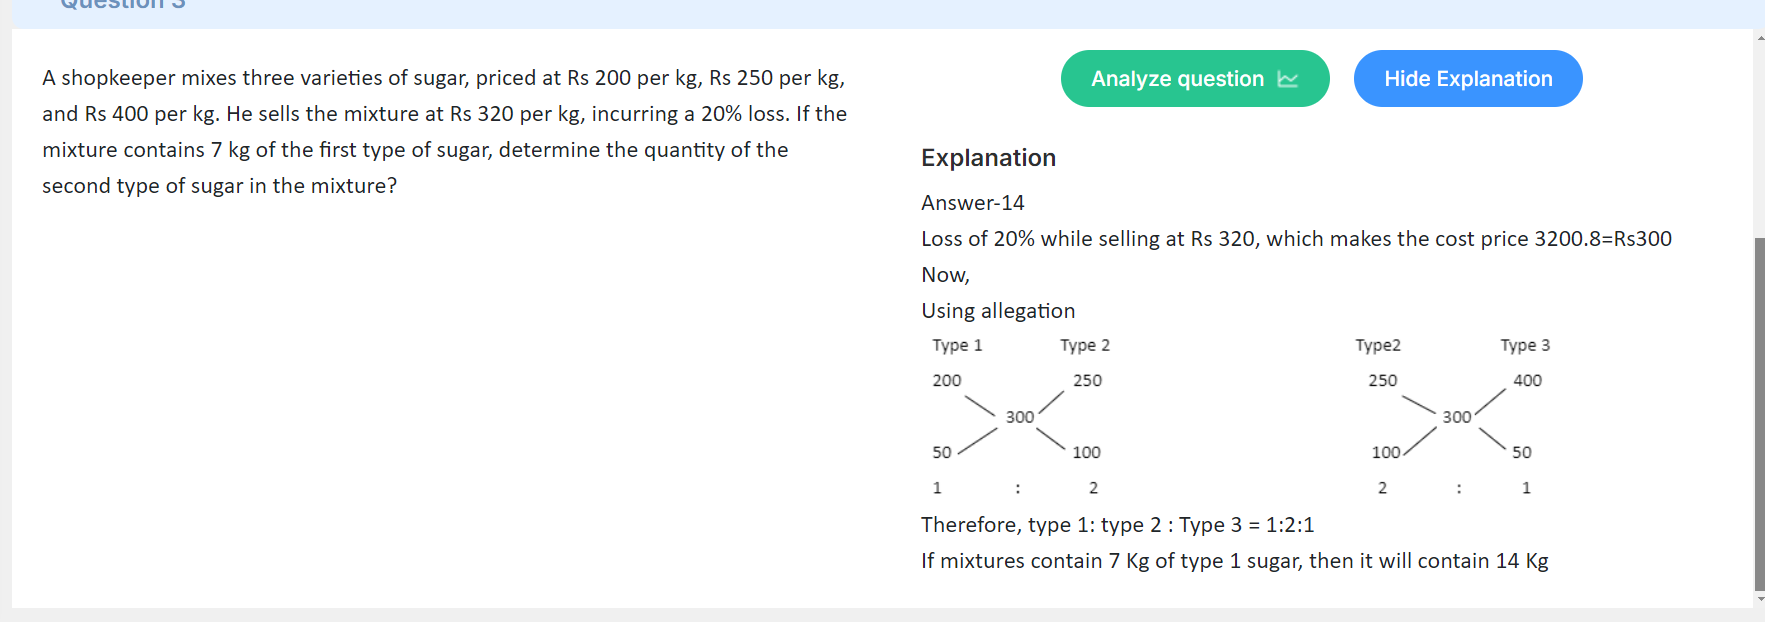Click the Analyze question button

click(1195, 79)
